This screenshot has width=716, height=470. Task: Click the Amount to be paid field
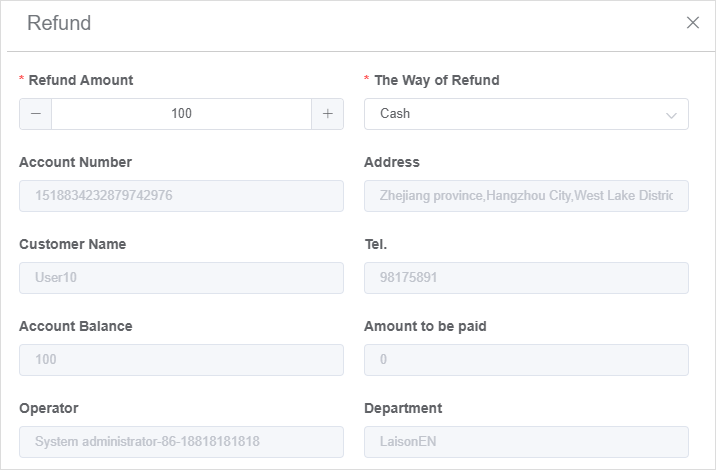tap(526, 360)
